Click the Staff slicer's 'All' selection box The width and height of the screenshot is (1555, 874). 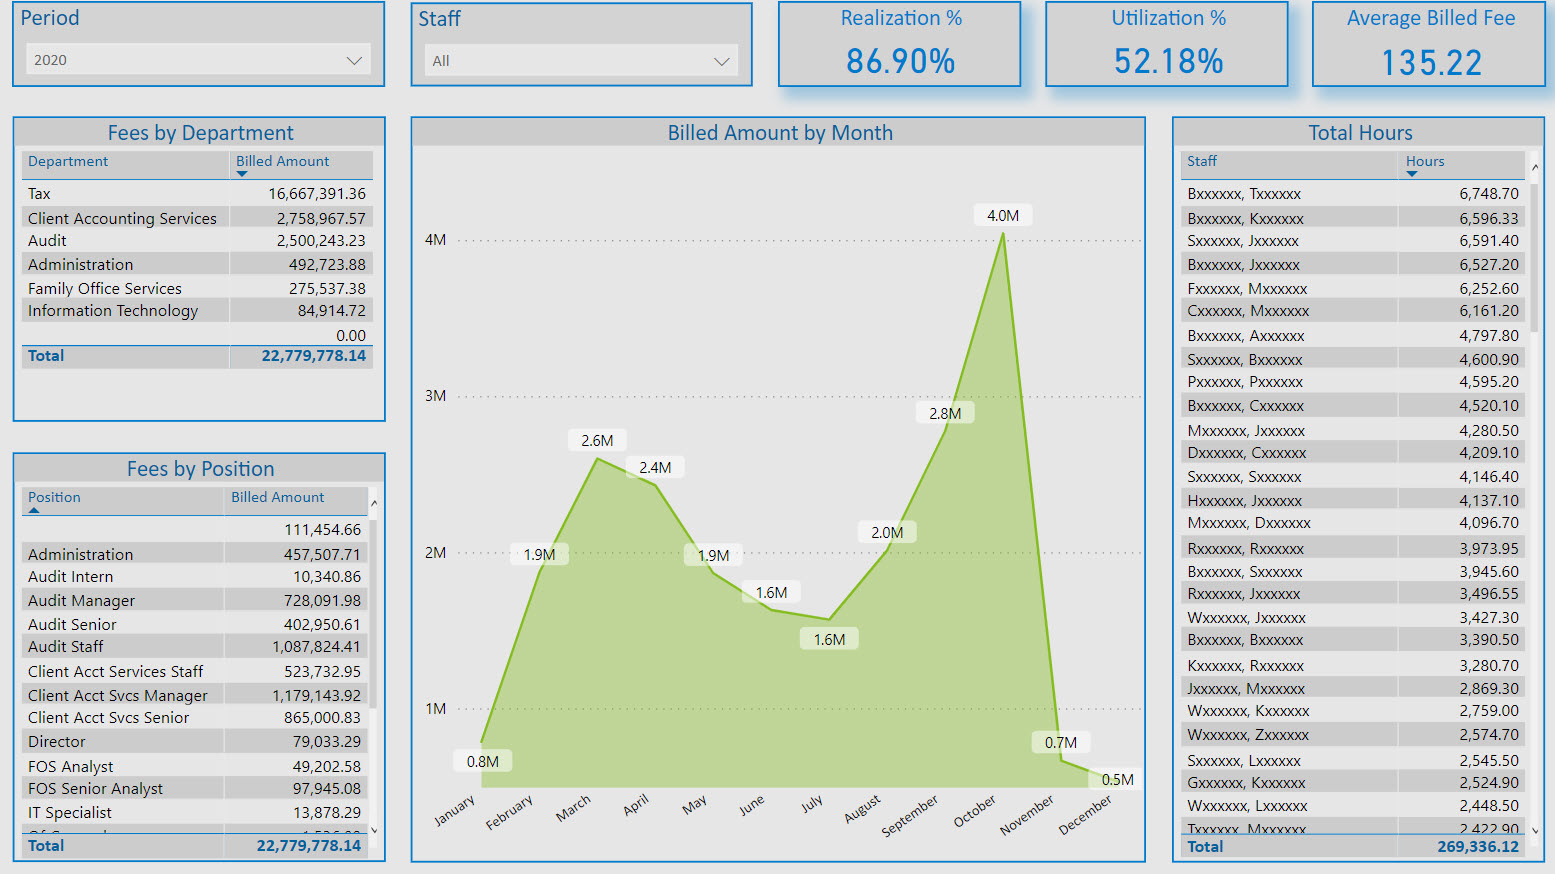click(570, 61)
